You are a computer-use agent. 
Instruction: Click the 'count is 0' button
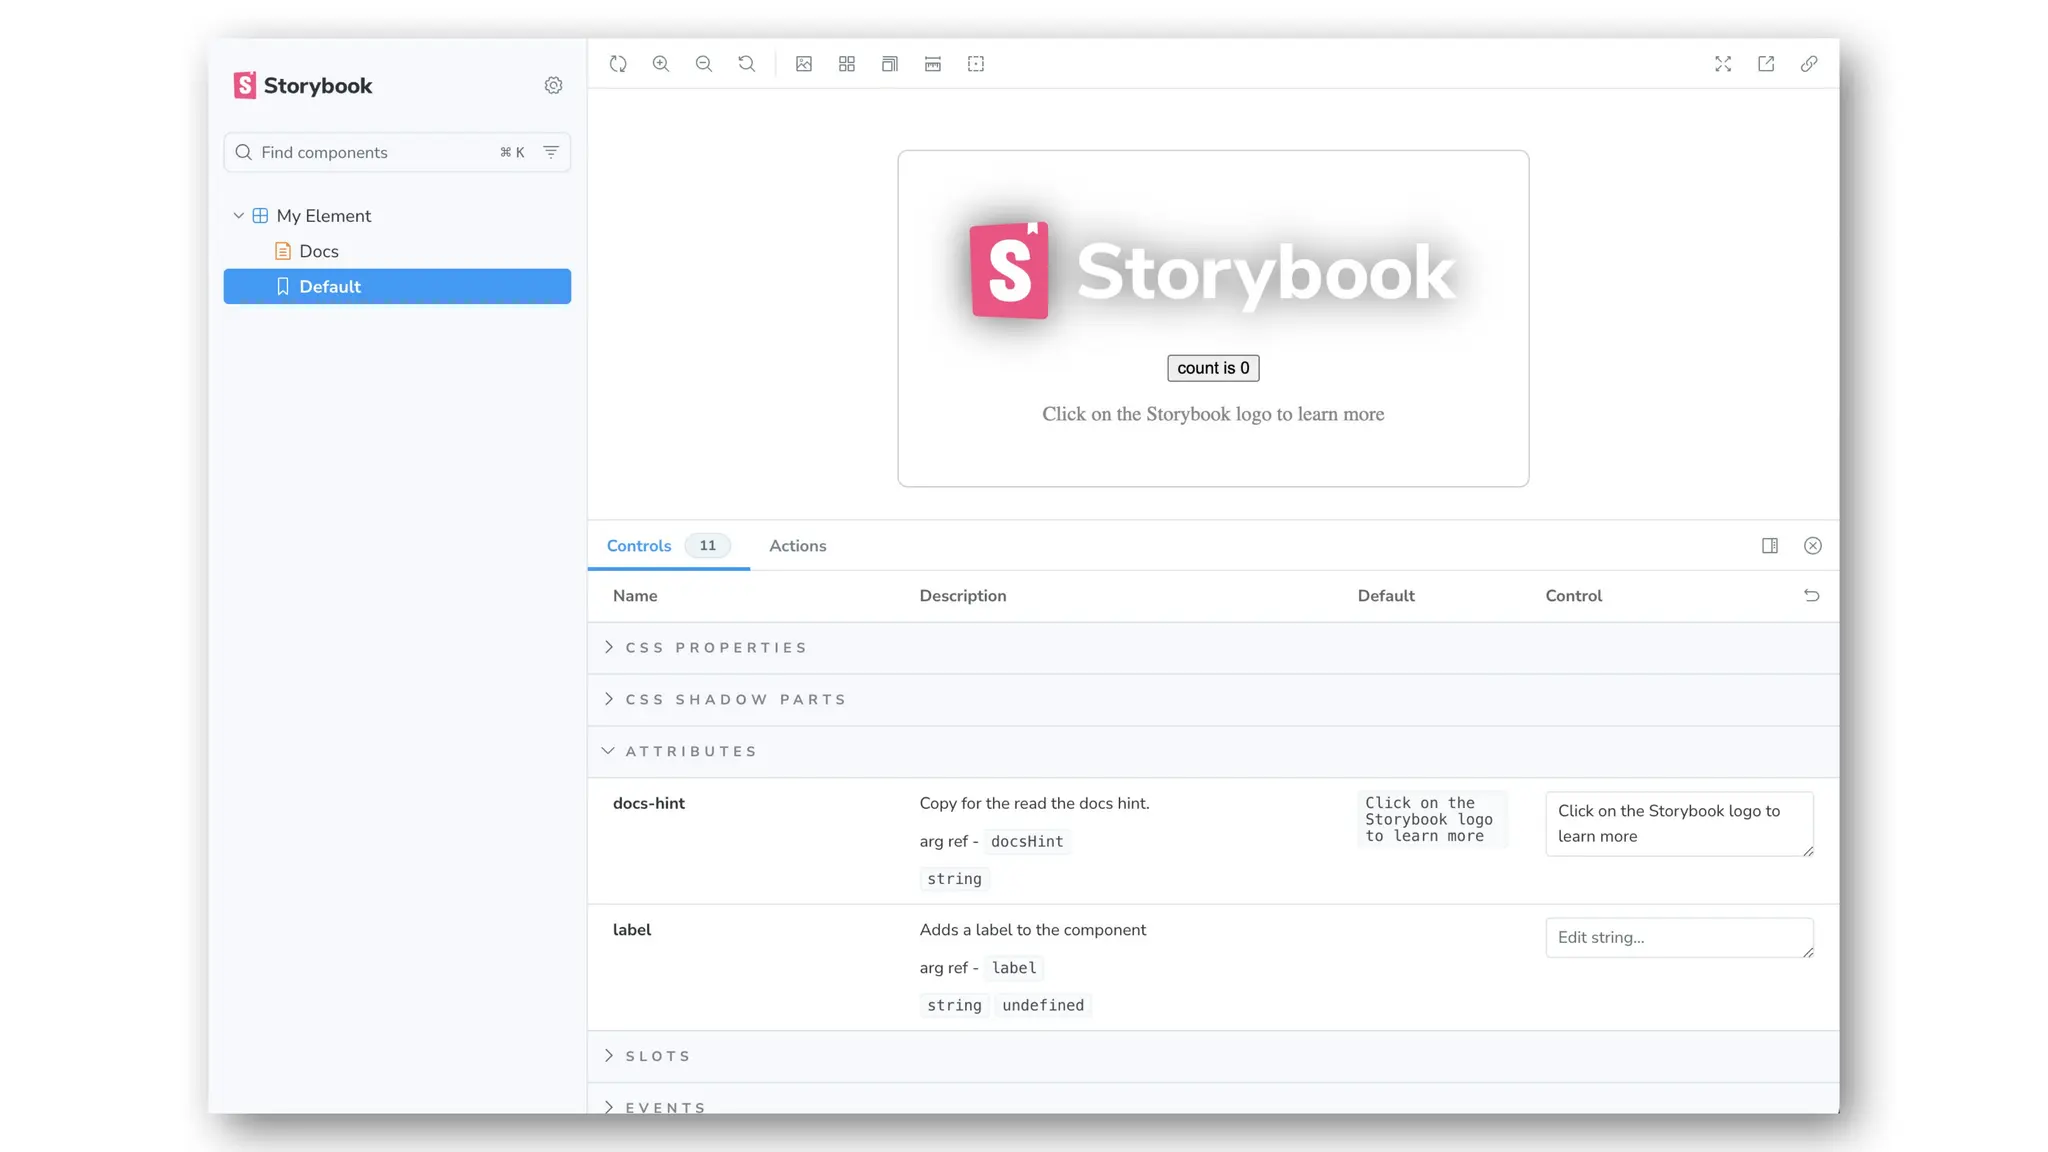click(x=1213, y=368)
